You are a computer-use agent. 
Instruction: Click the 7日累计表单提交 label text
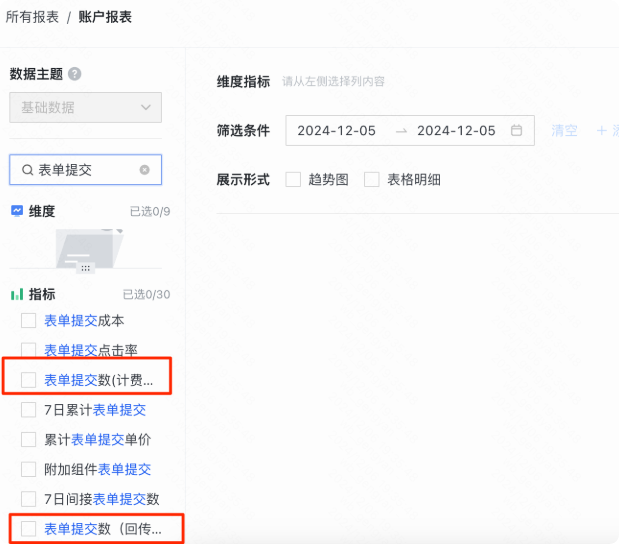click(95, 410)
